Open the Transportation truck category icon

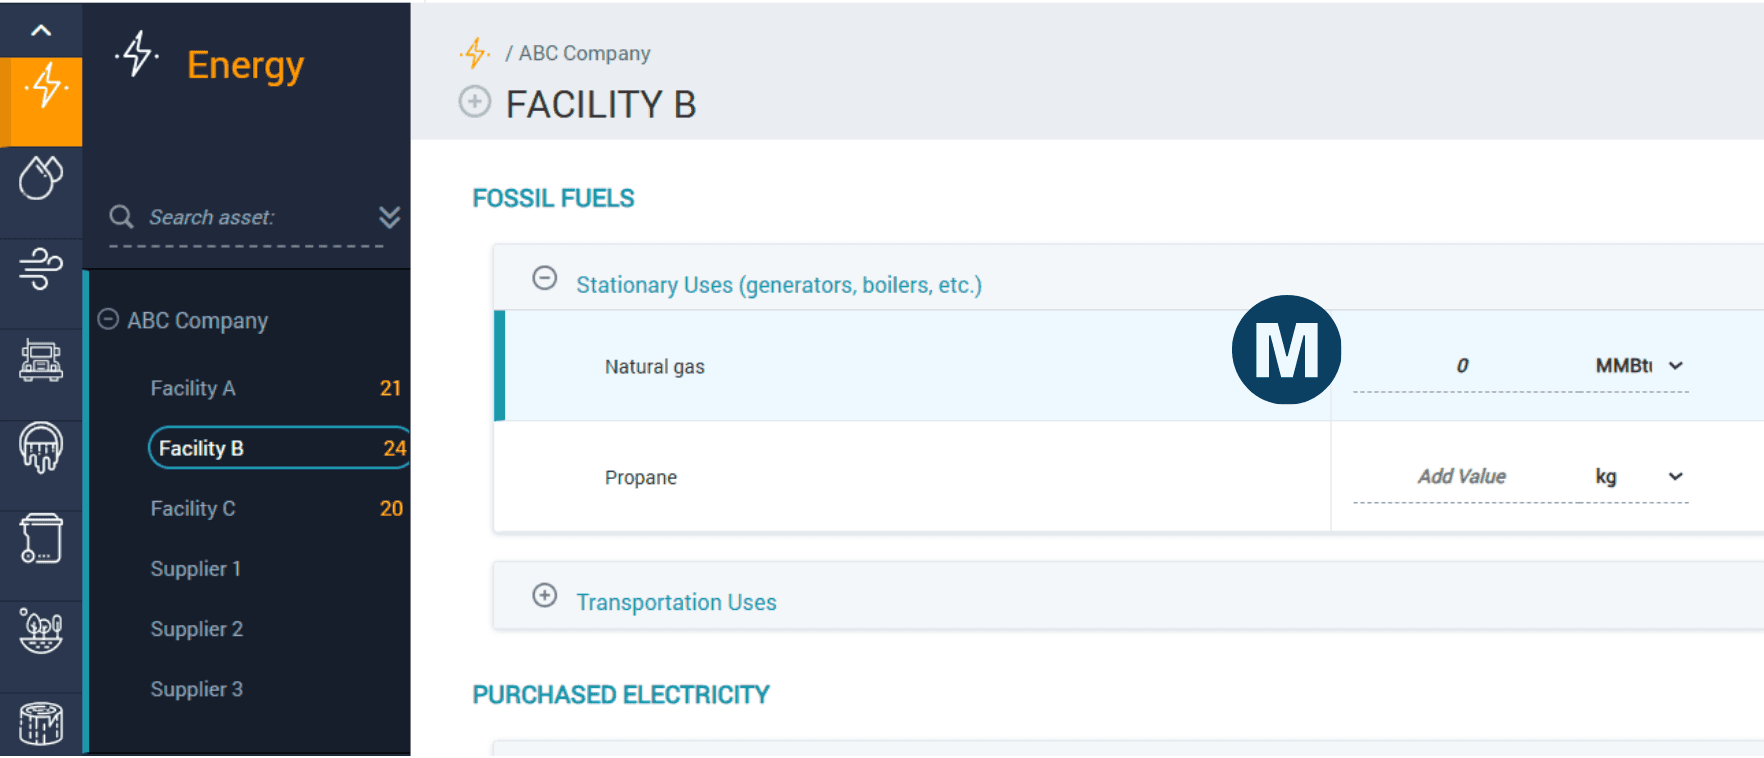pos(41,360)
